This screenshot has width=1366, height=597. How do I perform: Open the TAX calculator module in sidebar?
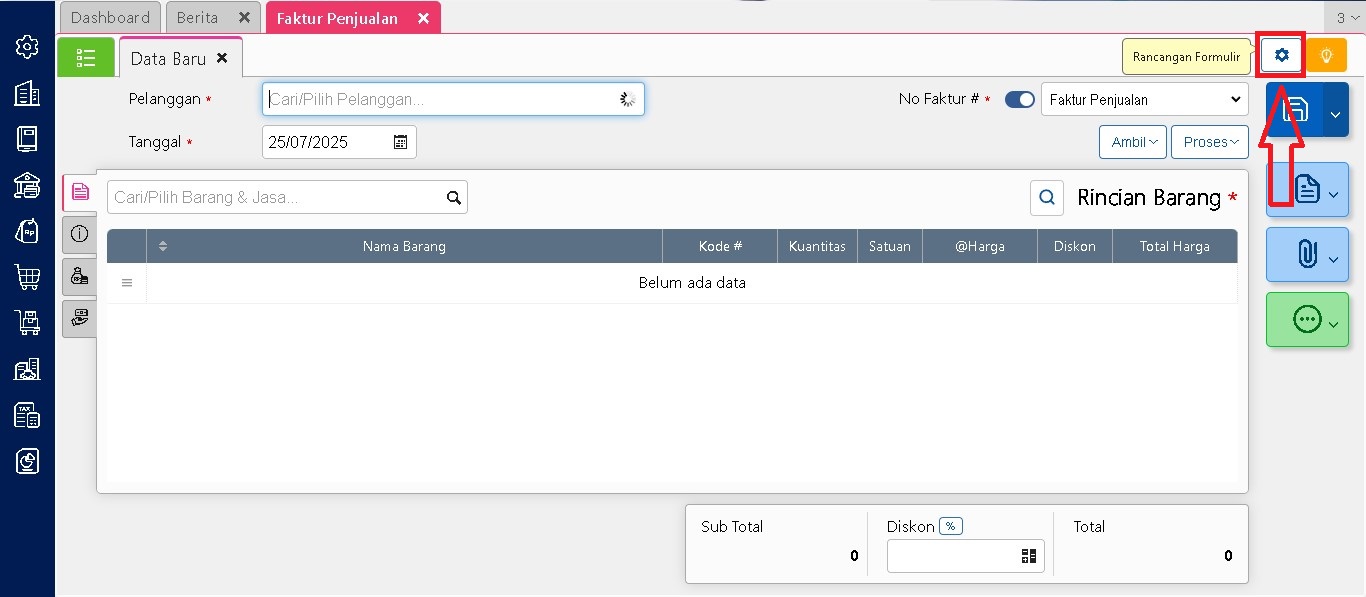[x=27, y=415]
